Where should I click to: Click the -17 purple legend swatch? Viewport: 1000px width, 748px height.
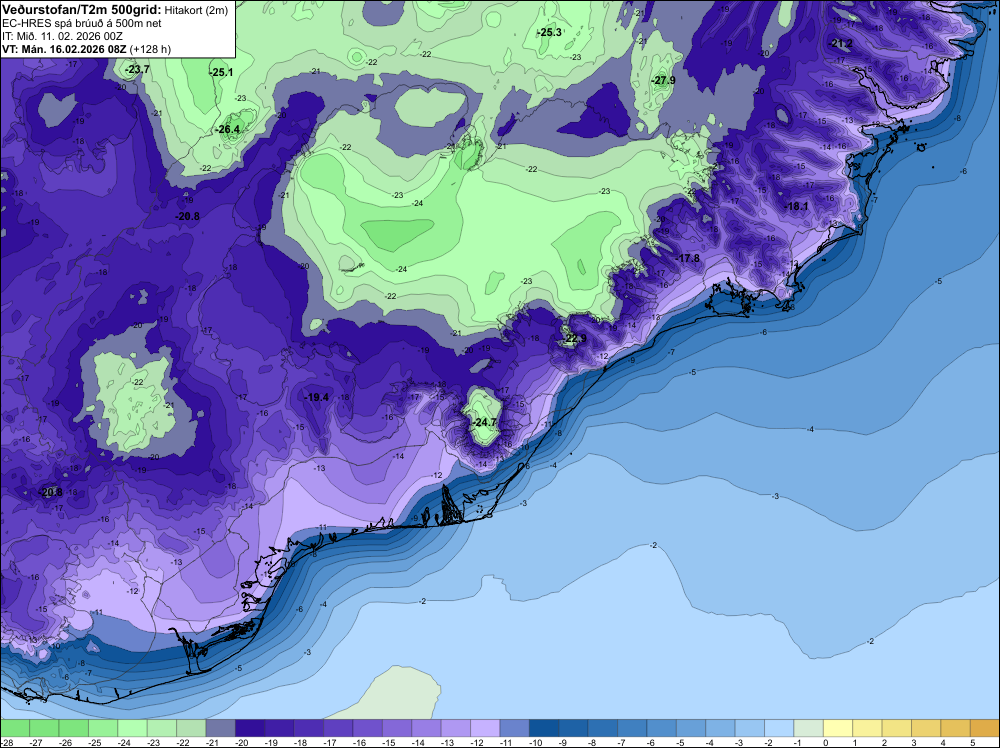(337, 728)
